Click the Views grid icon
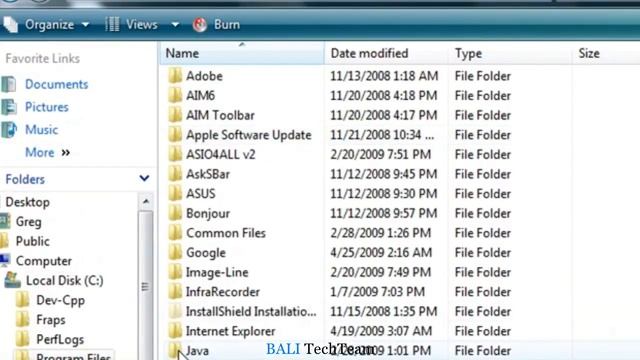Screen dimensions: 640x360 [112, 24]
